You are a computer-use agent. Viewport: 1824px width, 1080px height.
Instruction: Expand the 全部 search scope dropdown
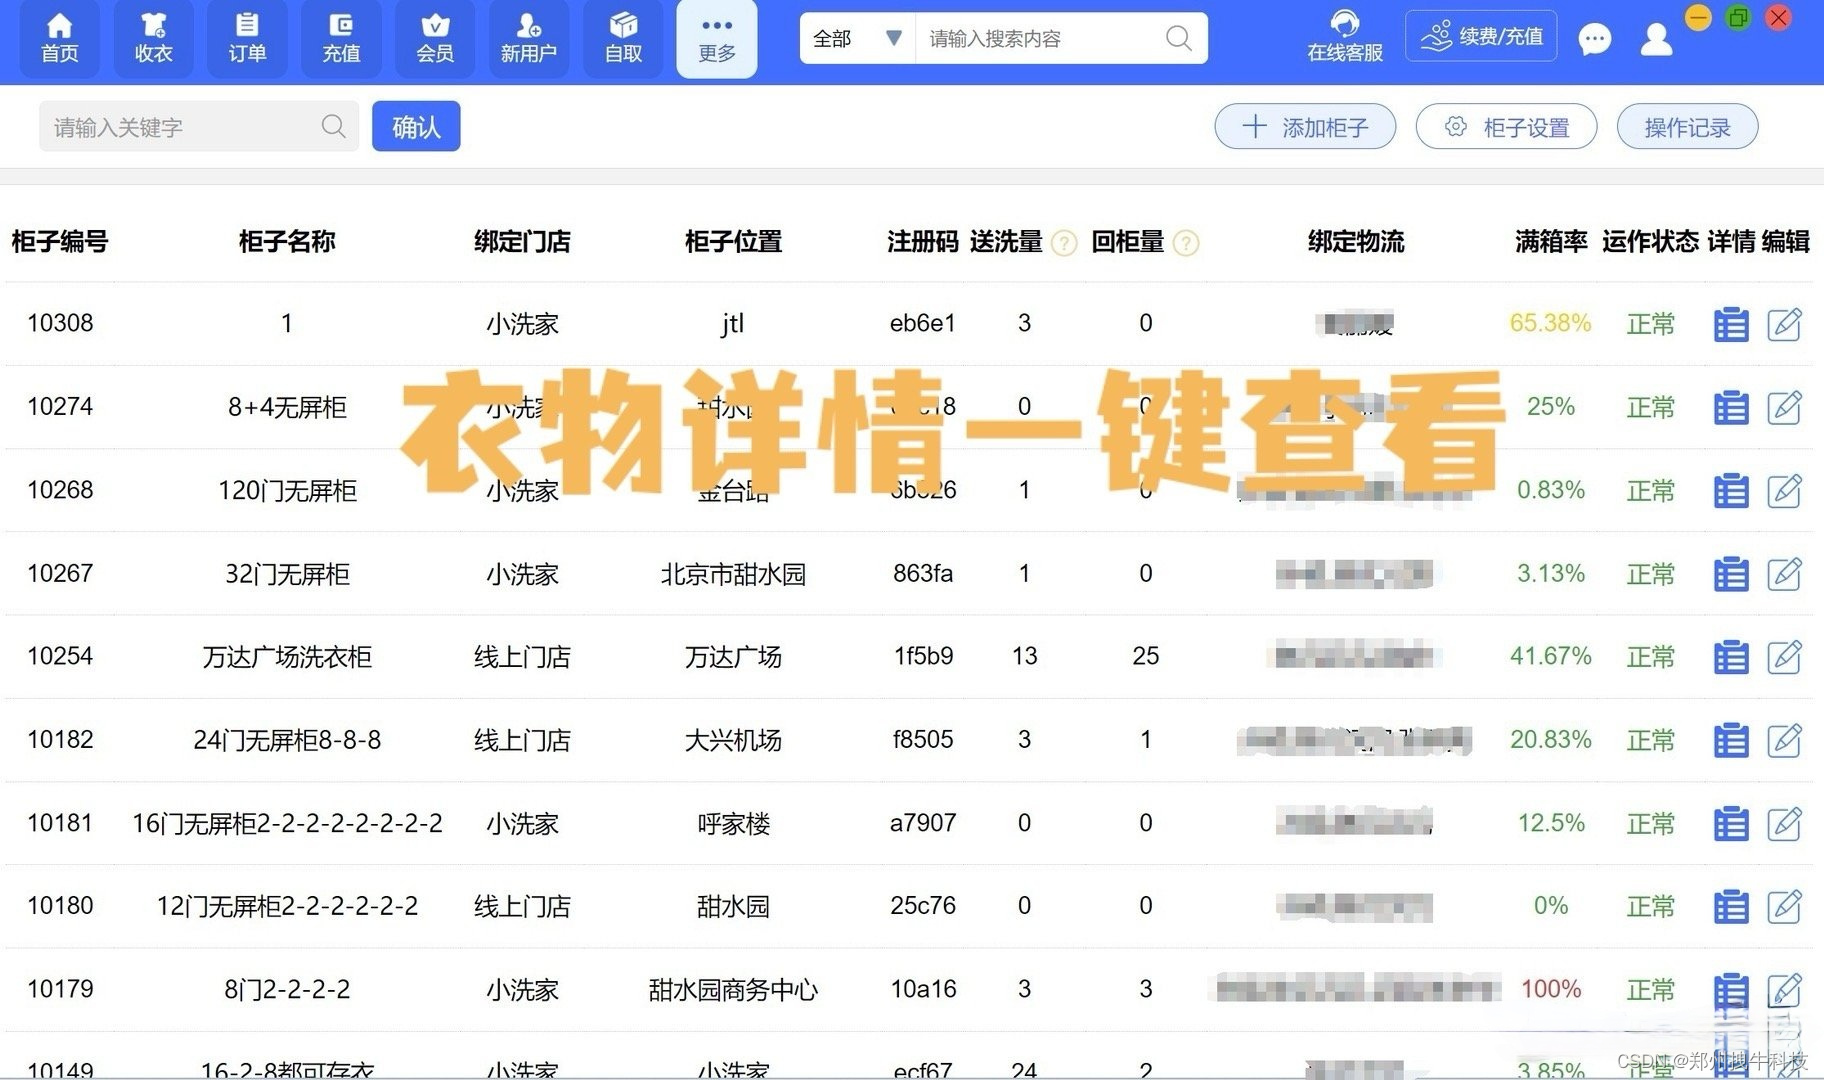coord(857,38)
